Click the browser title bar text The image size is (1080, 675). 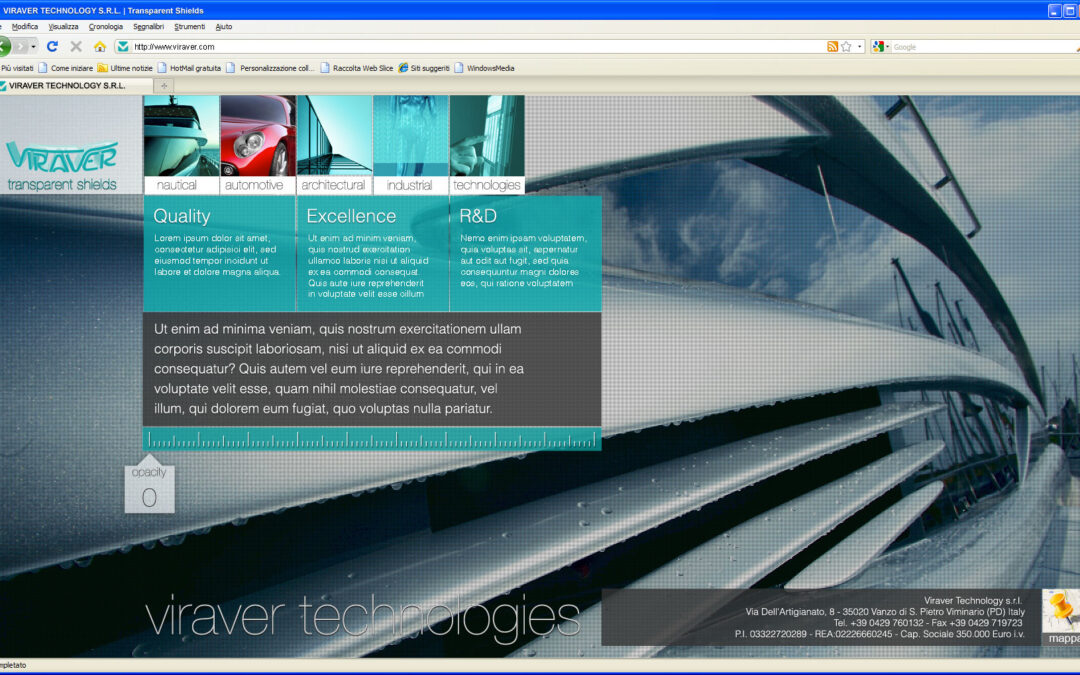coord(103,10)
